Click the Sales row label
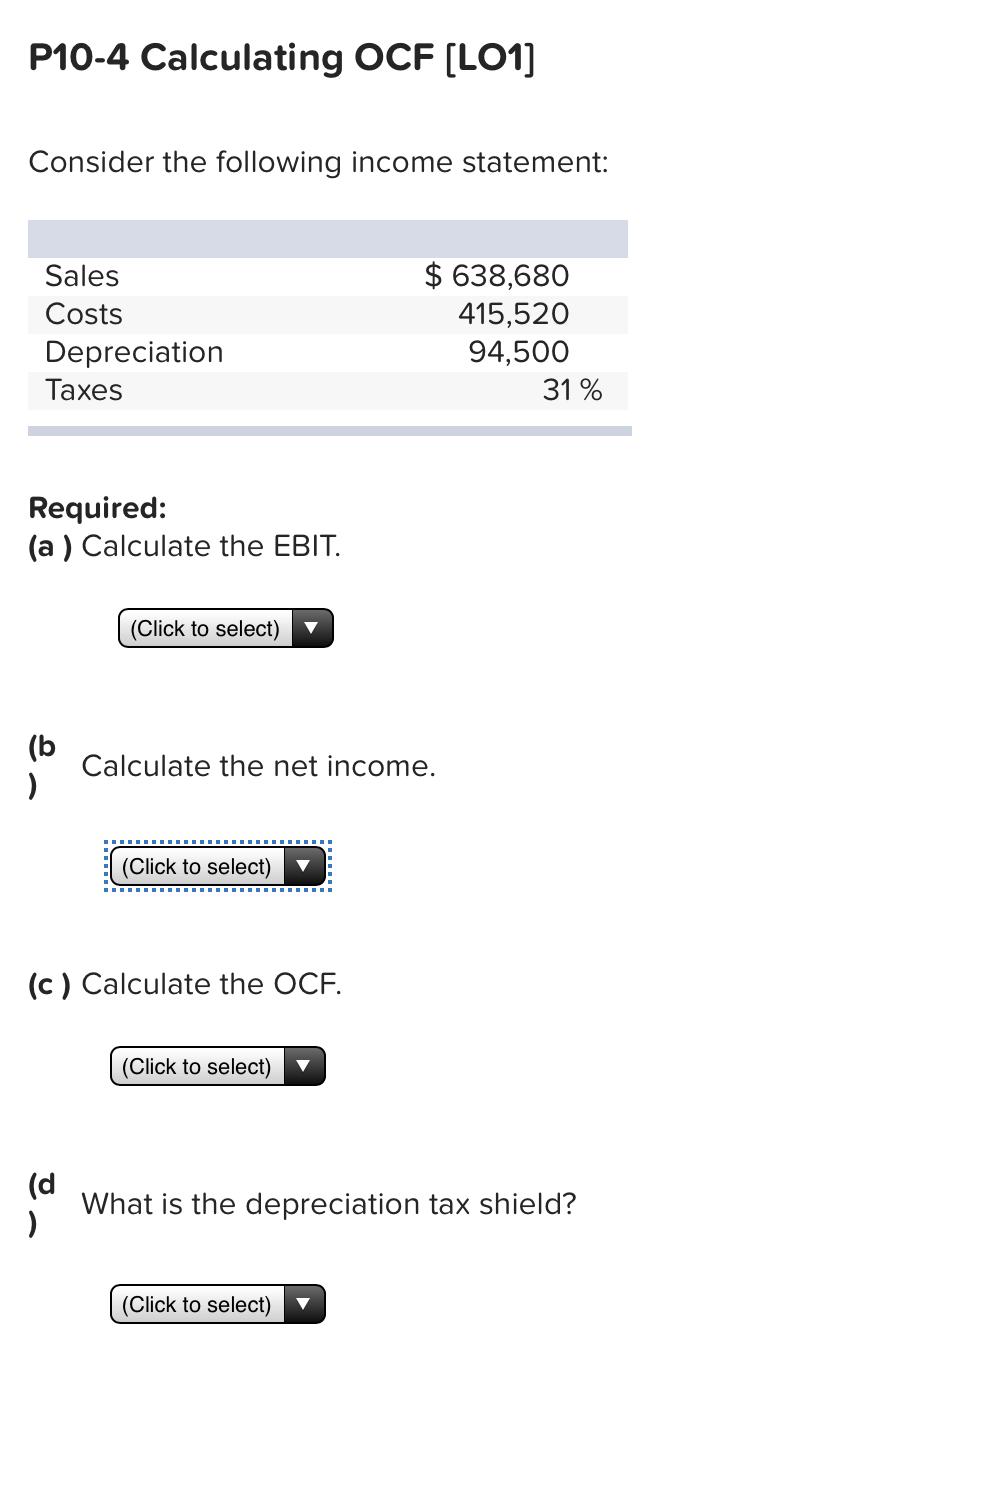Image resolution: width=1007 pixels, height=1492 pixels. click(82, 276)
